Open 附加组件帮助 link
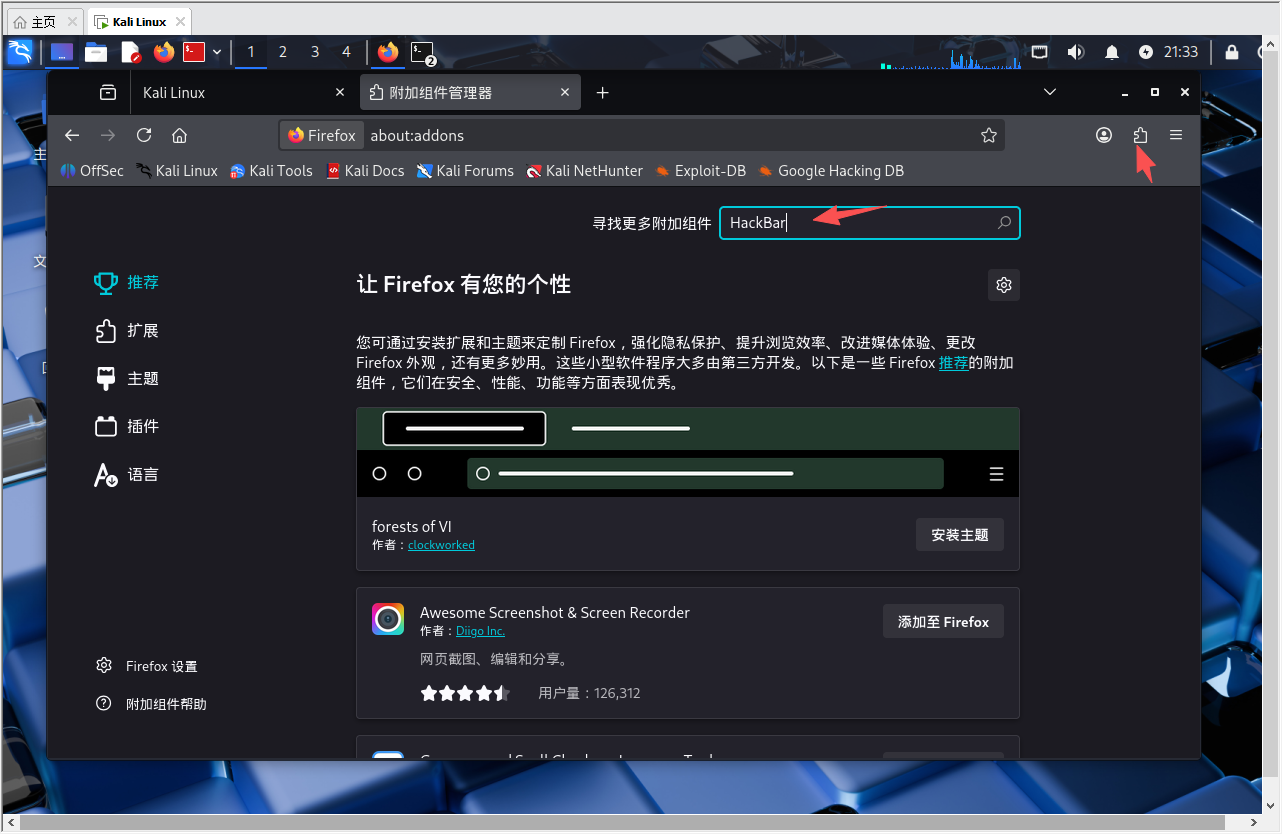 151,704
